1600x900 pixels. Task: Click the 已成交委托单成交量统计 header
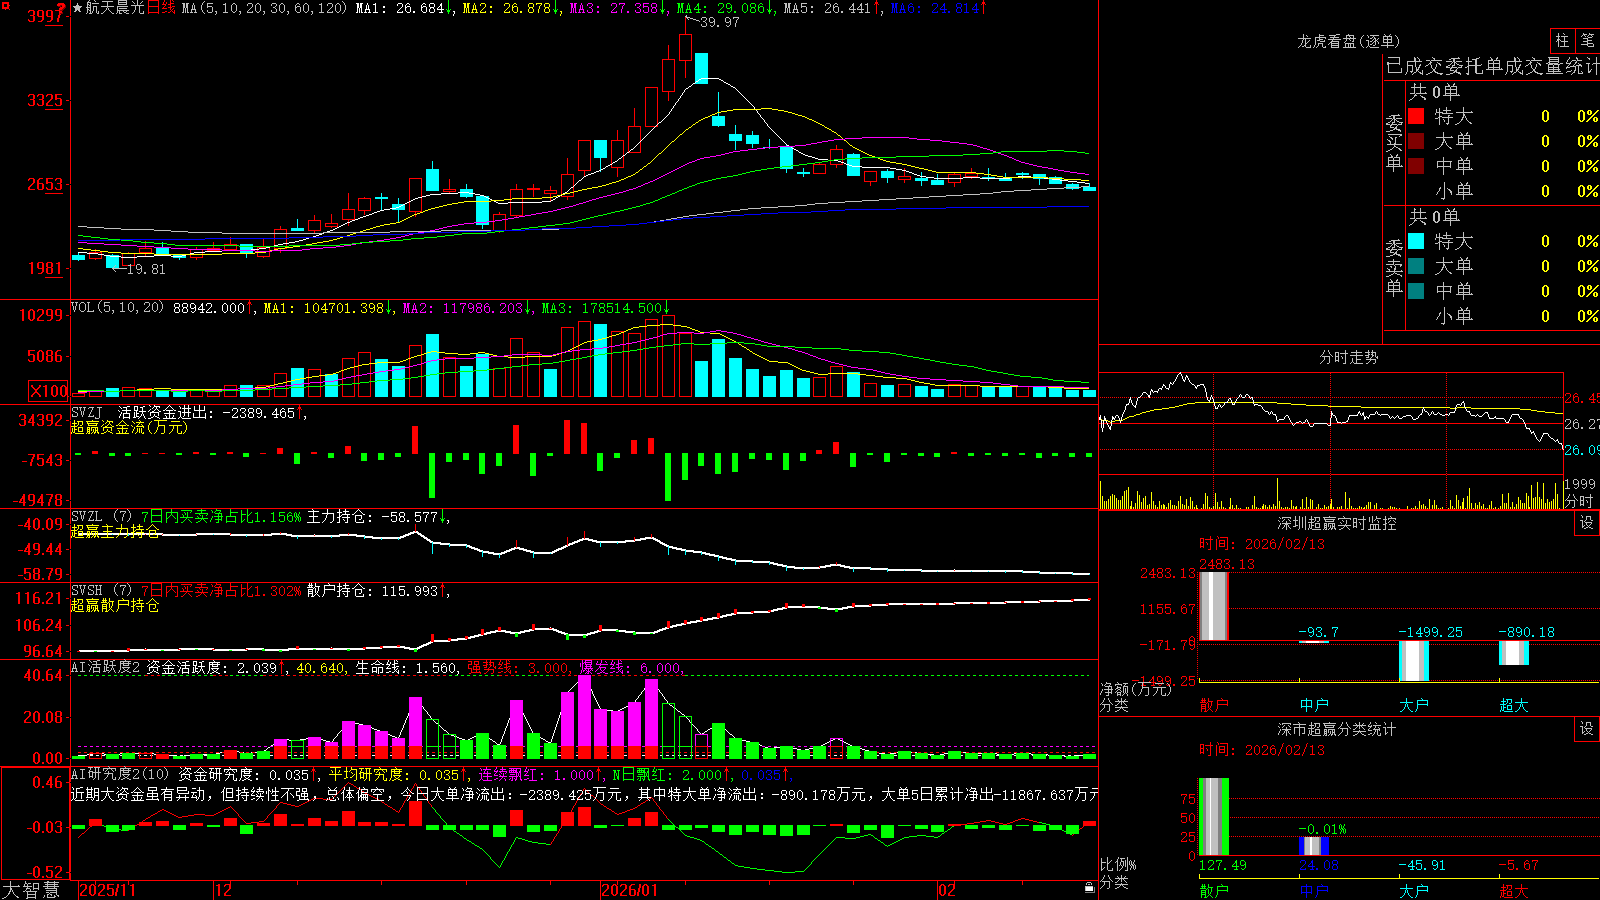click(x=1492, y=66)
